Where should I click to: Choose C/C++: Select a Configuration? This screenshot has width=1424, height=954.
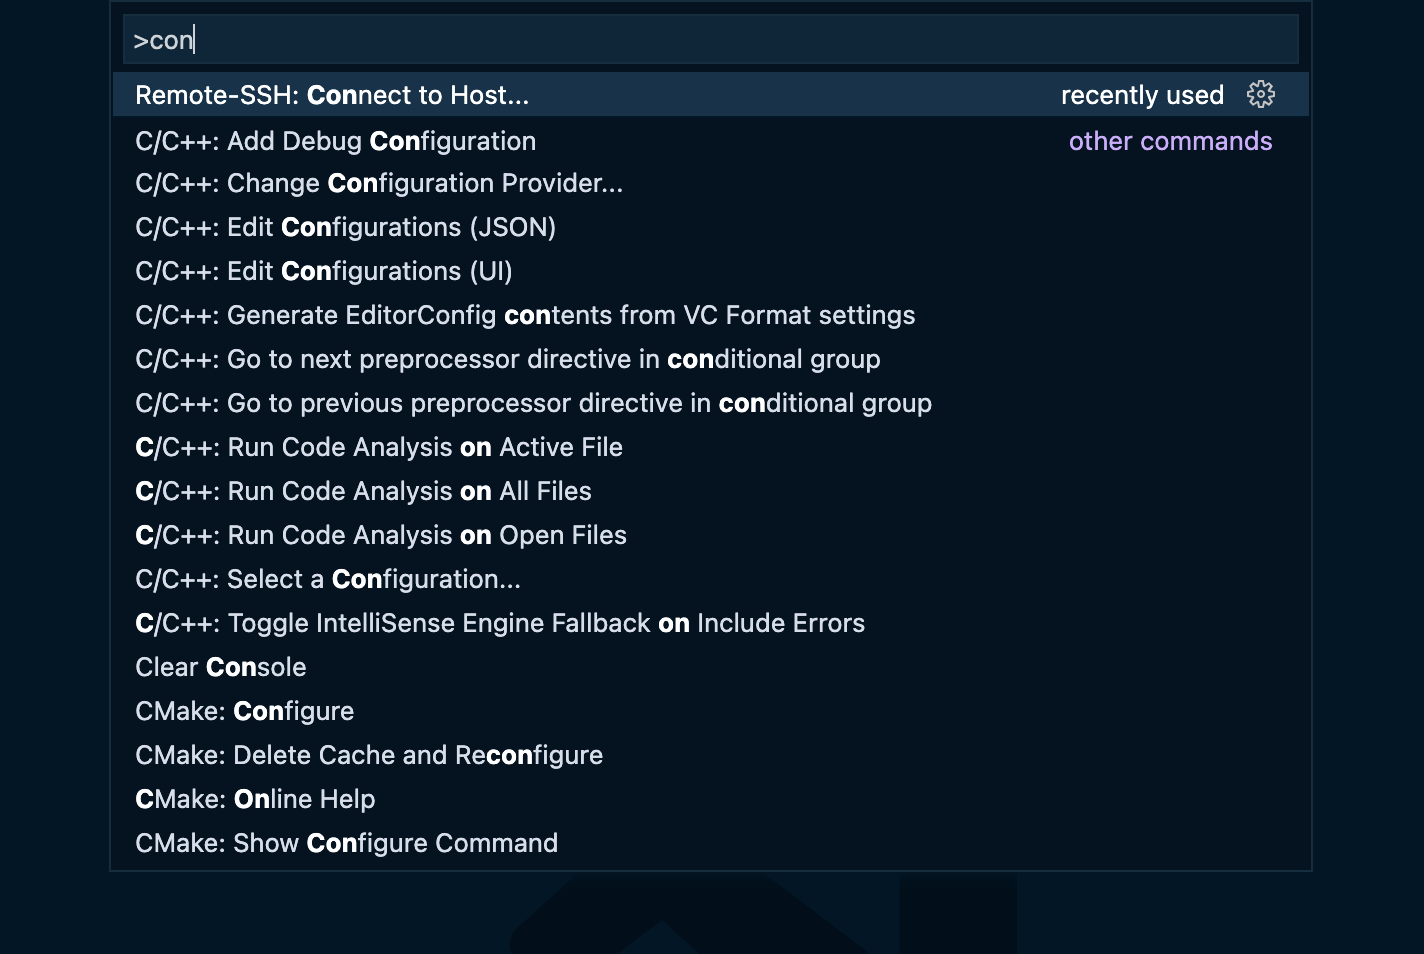point(711,579)
